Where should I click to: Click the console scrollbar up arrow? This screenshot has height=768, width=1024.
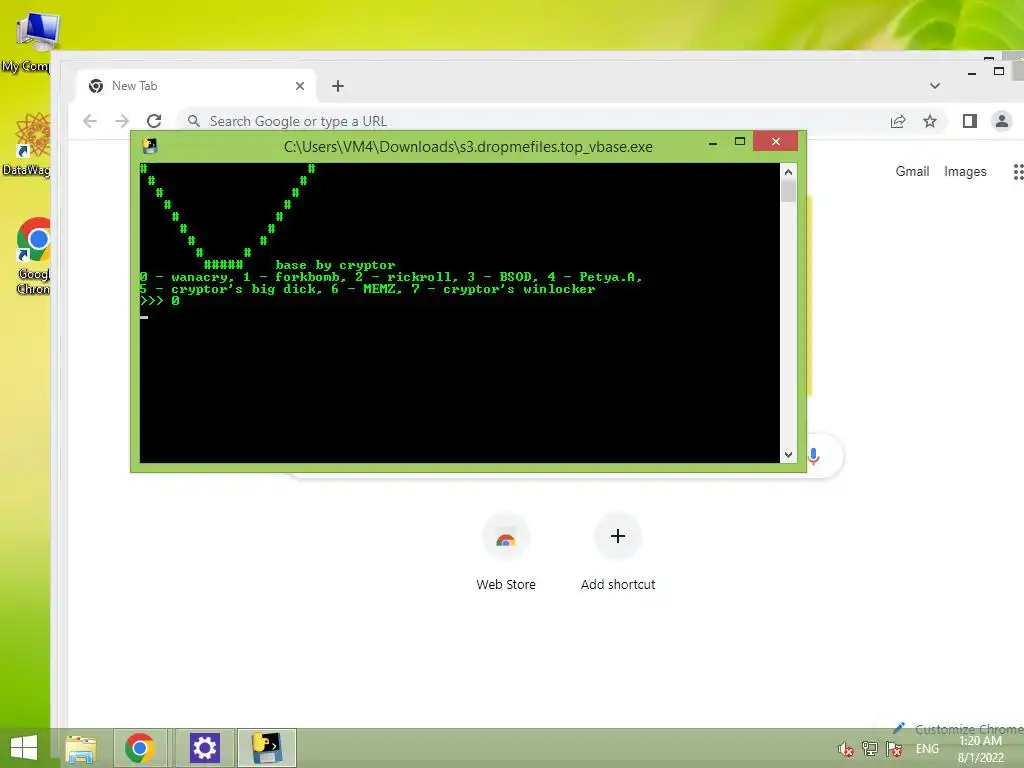coord(788,172)
